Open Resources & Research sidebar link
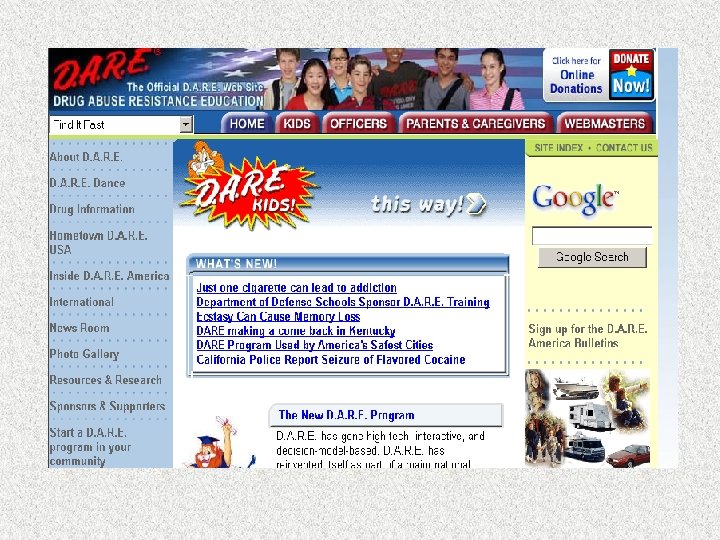Screen dimensions: 720x540 coord(105,380)
